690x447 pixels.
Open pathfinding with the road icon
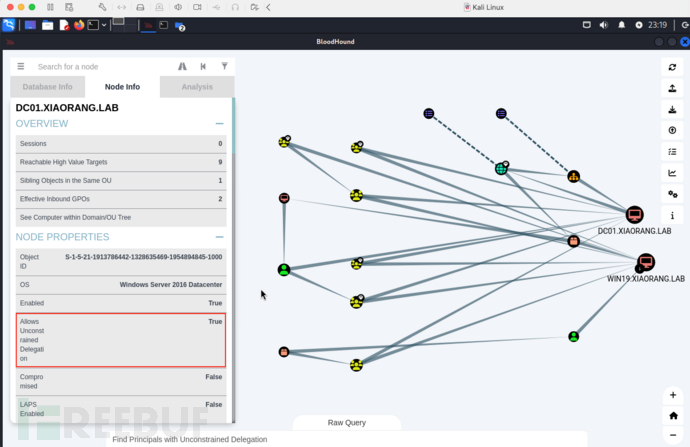pos(182,66)
